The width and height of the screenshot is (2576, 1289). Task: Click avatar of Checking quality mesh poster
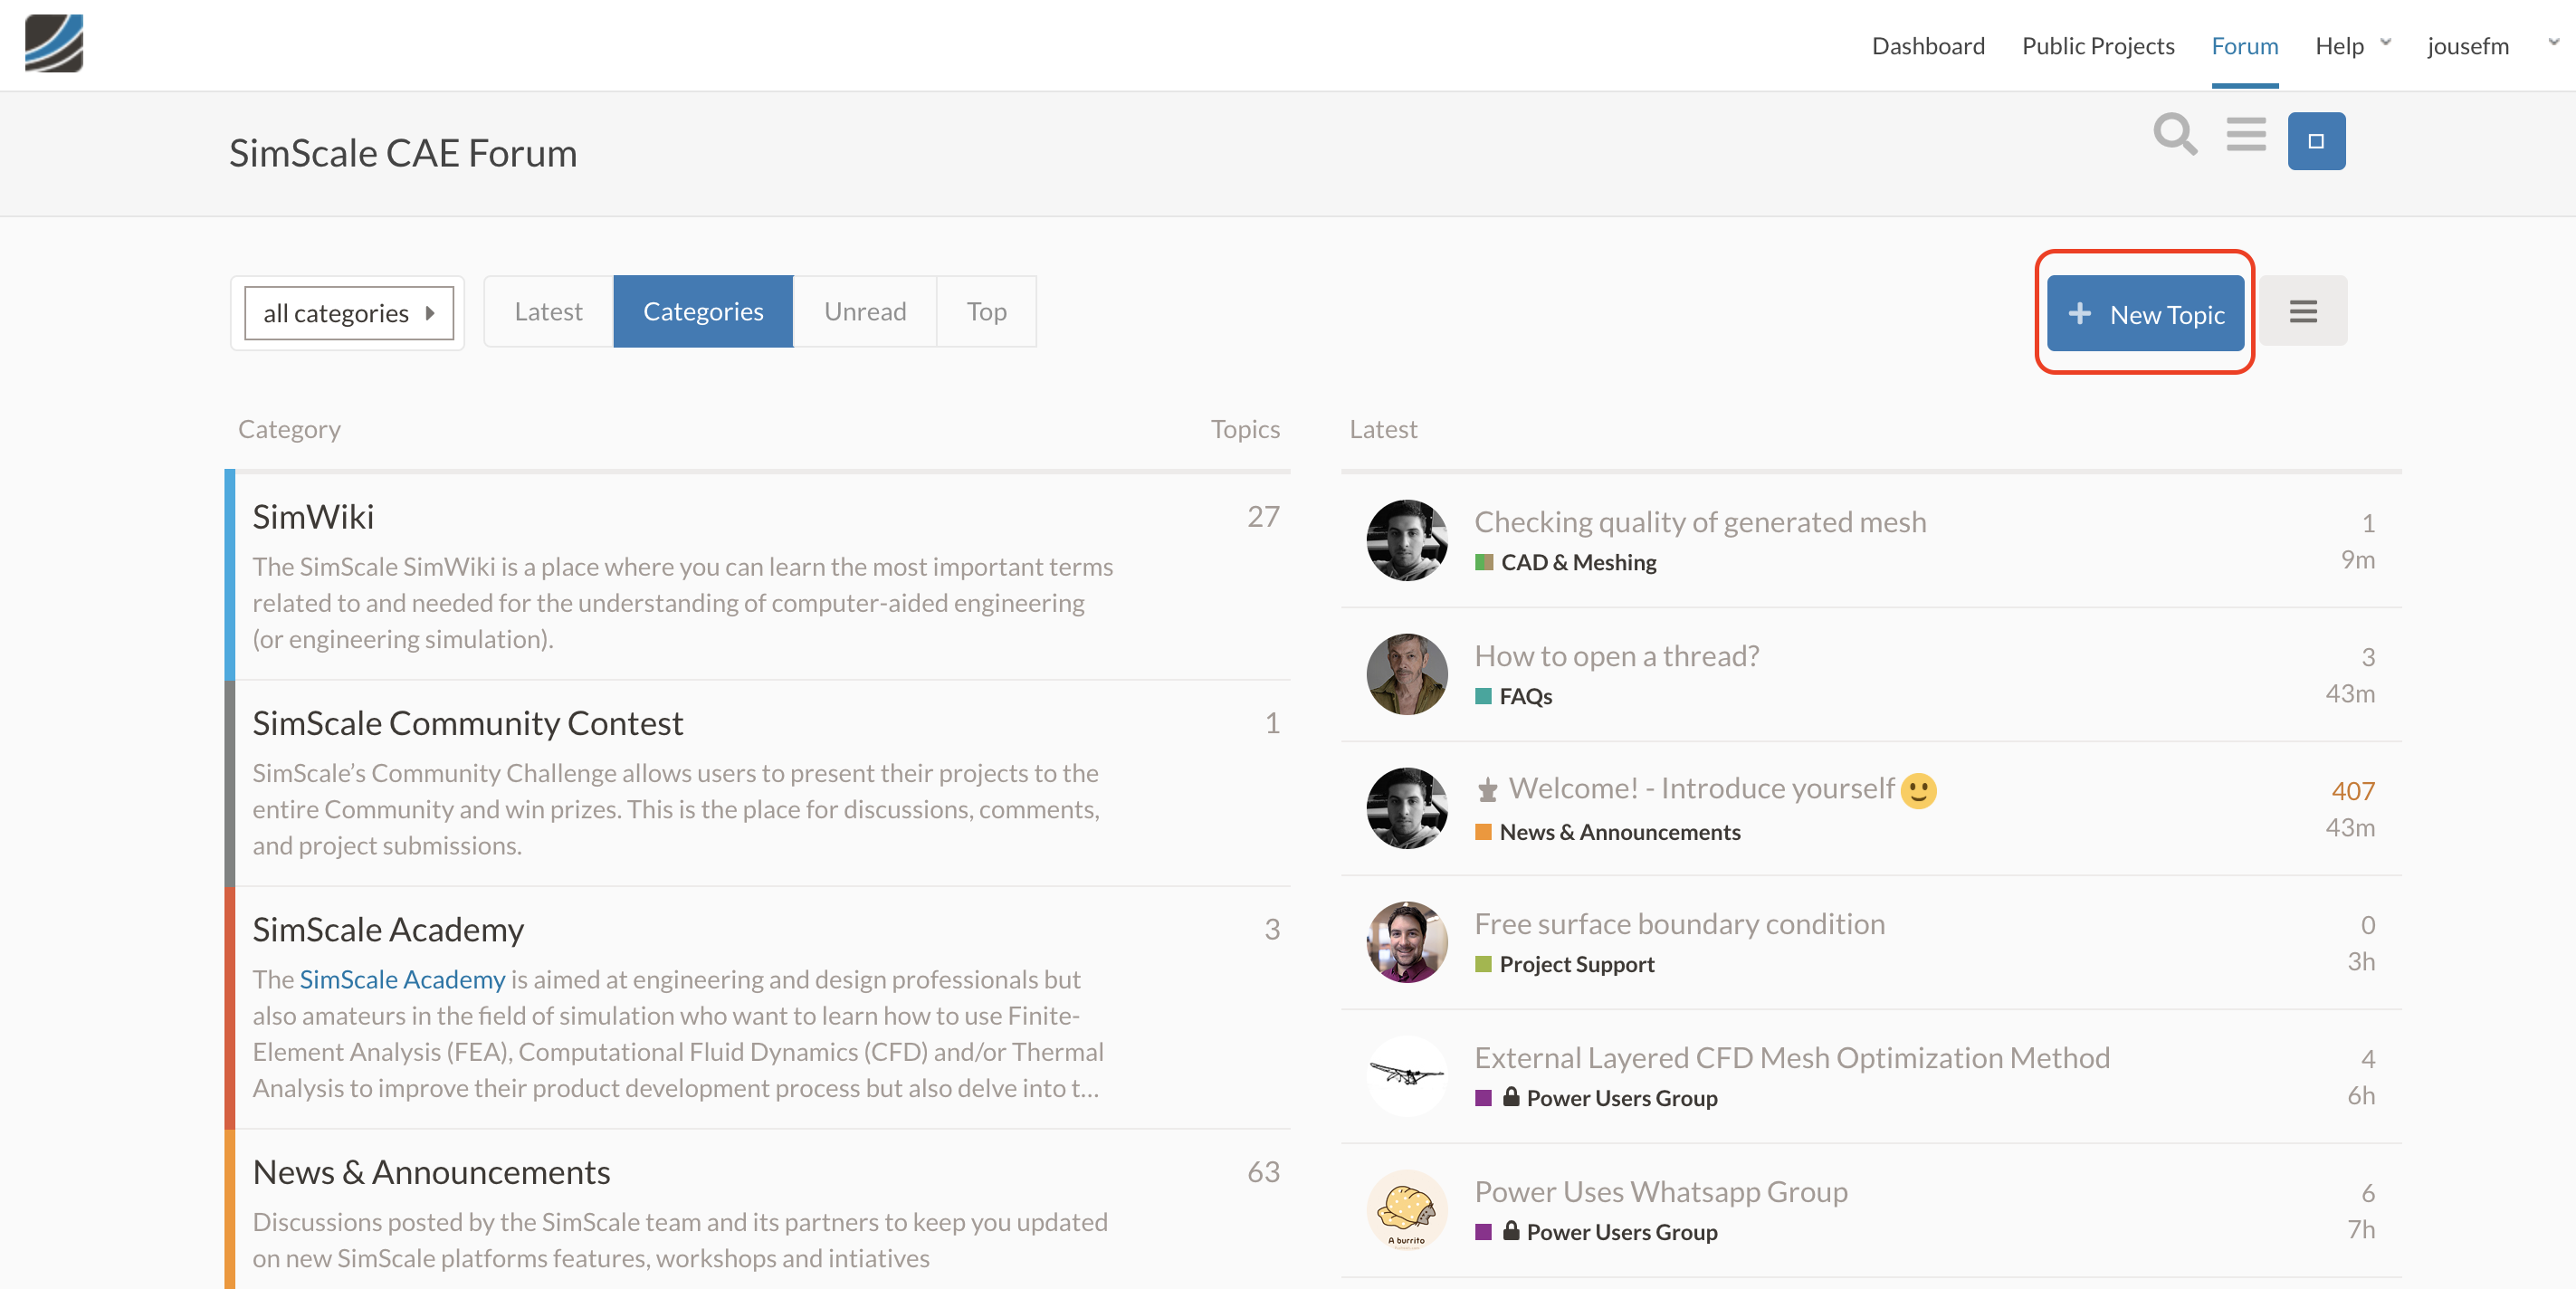click(x=1406, y=540)
